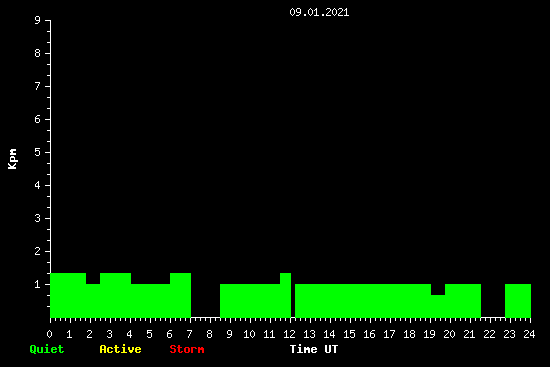Click the wide green bar at hour 15

(363, 301)
